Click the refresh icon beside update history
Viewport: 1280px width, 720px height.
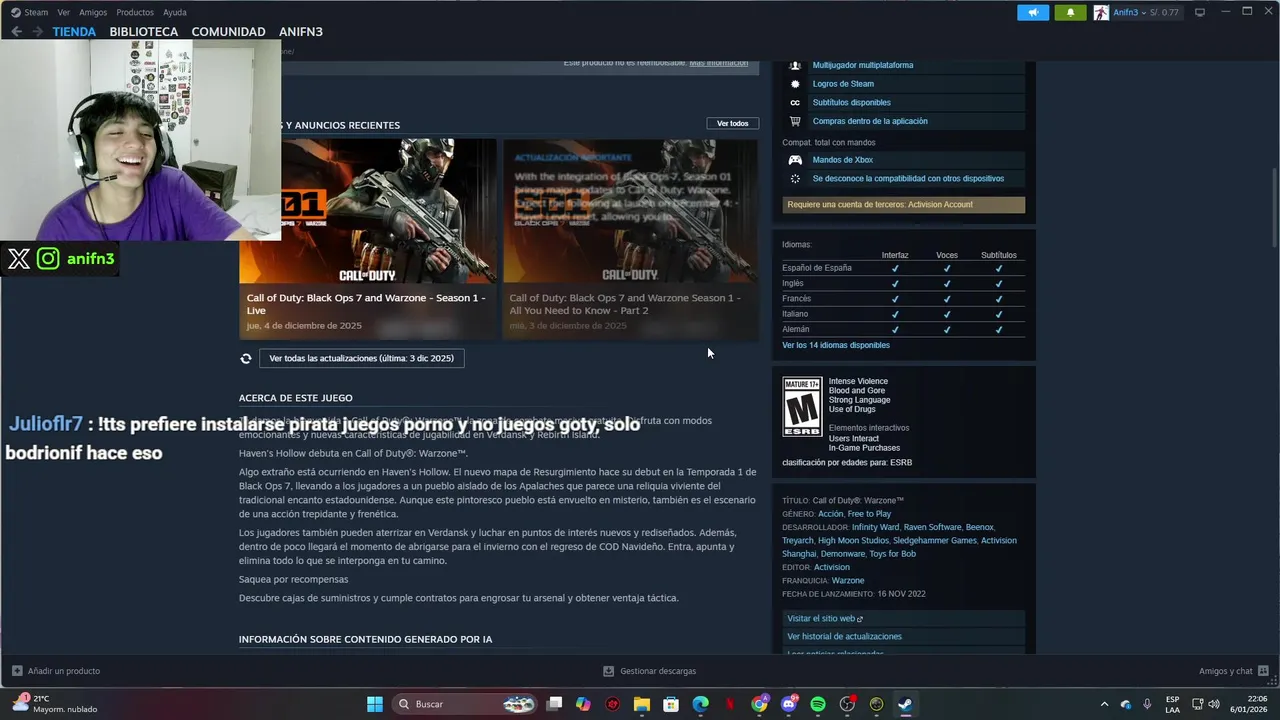[246, 358]
